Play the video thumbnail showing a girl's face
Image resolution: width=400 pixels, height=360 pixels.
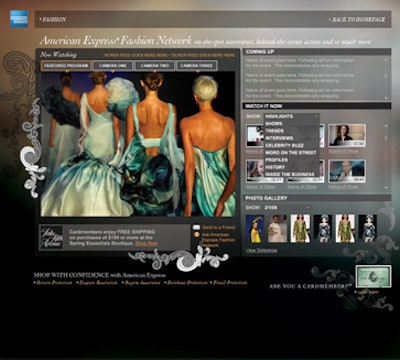255,171
